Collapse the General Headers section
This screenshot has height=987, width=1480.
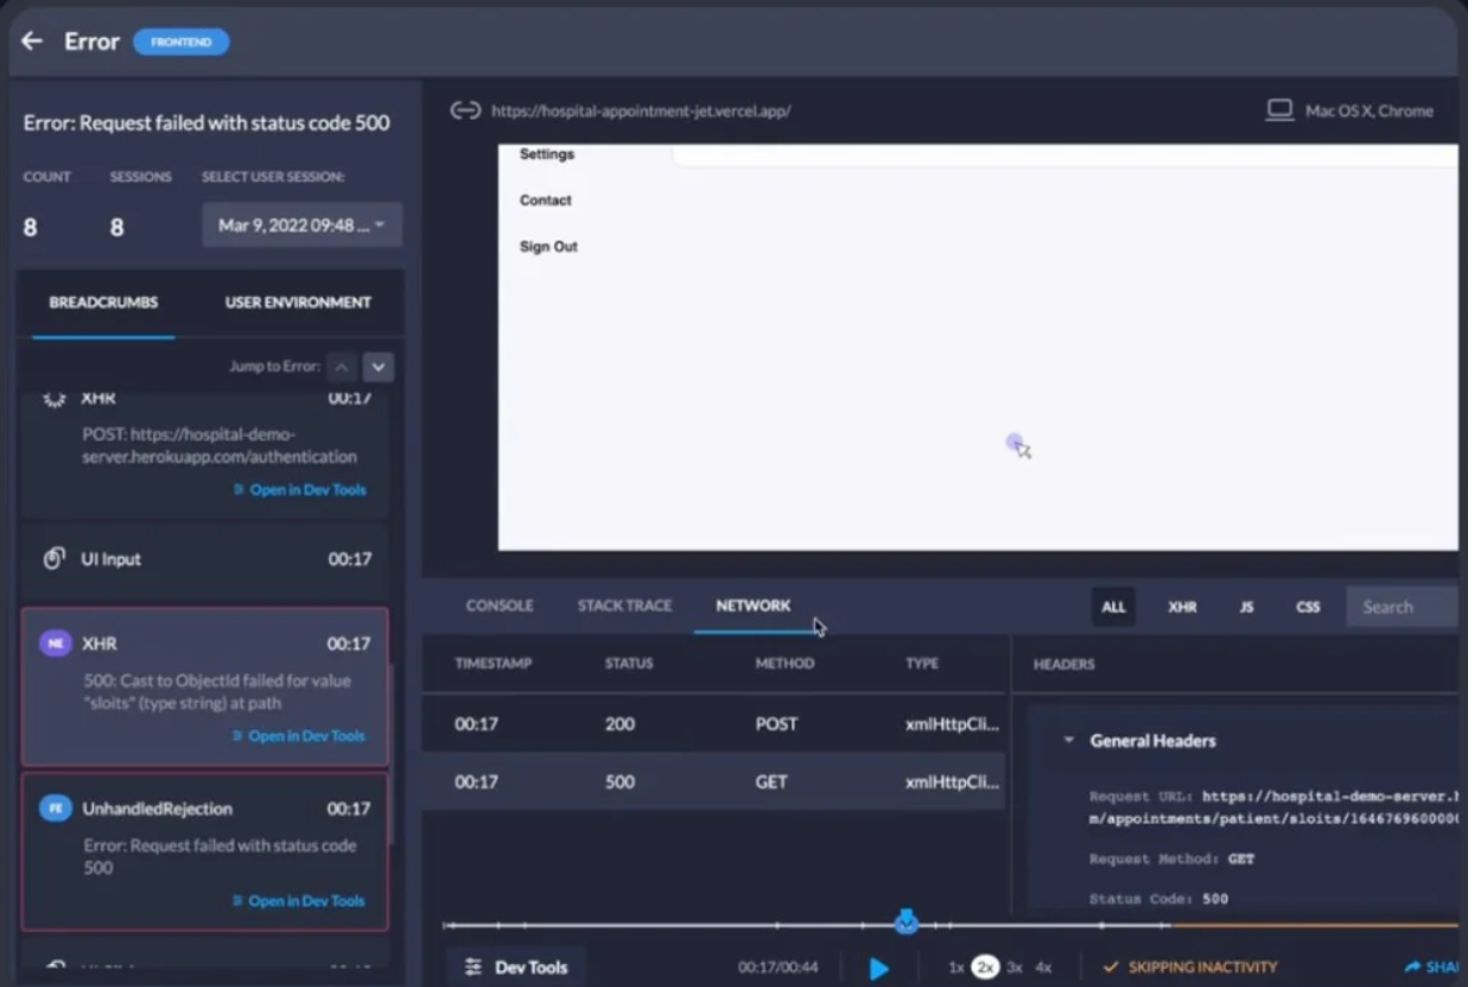pos(1067,741)
